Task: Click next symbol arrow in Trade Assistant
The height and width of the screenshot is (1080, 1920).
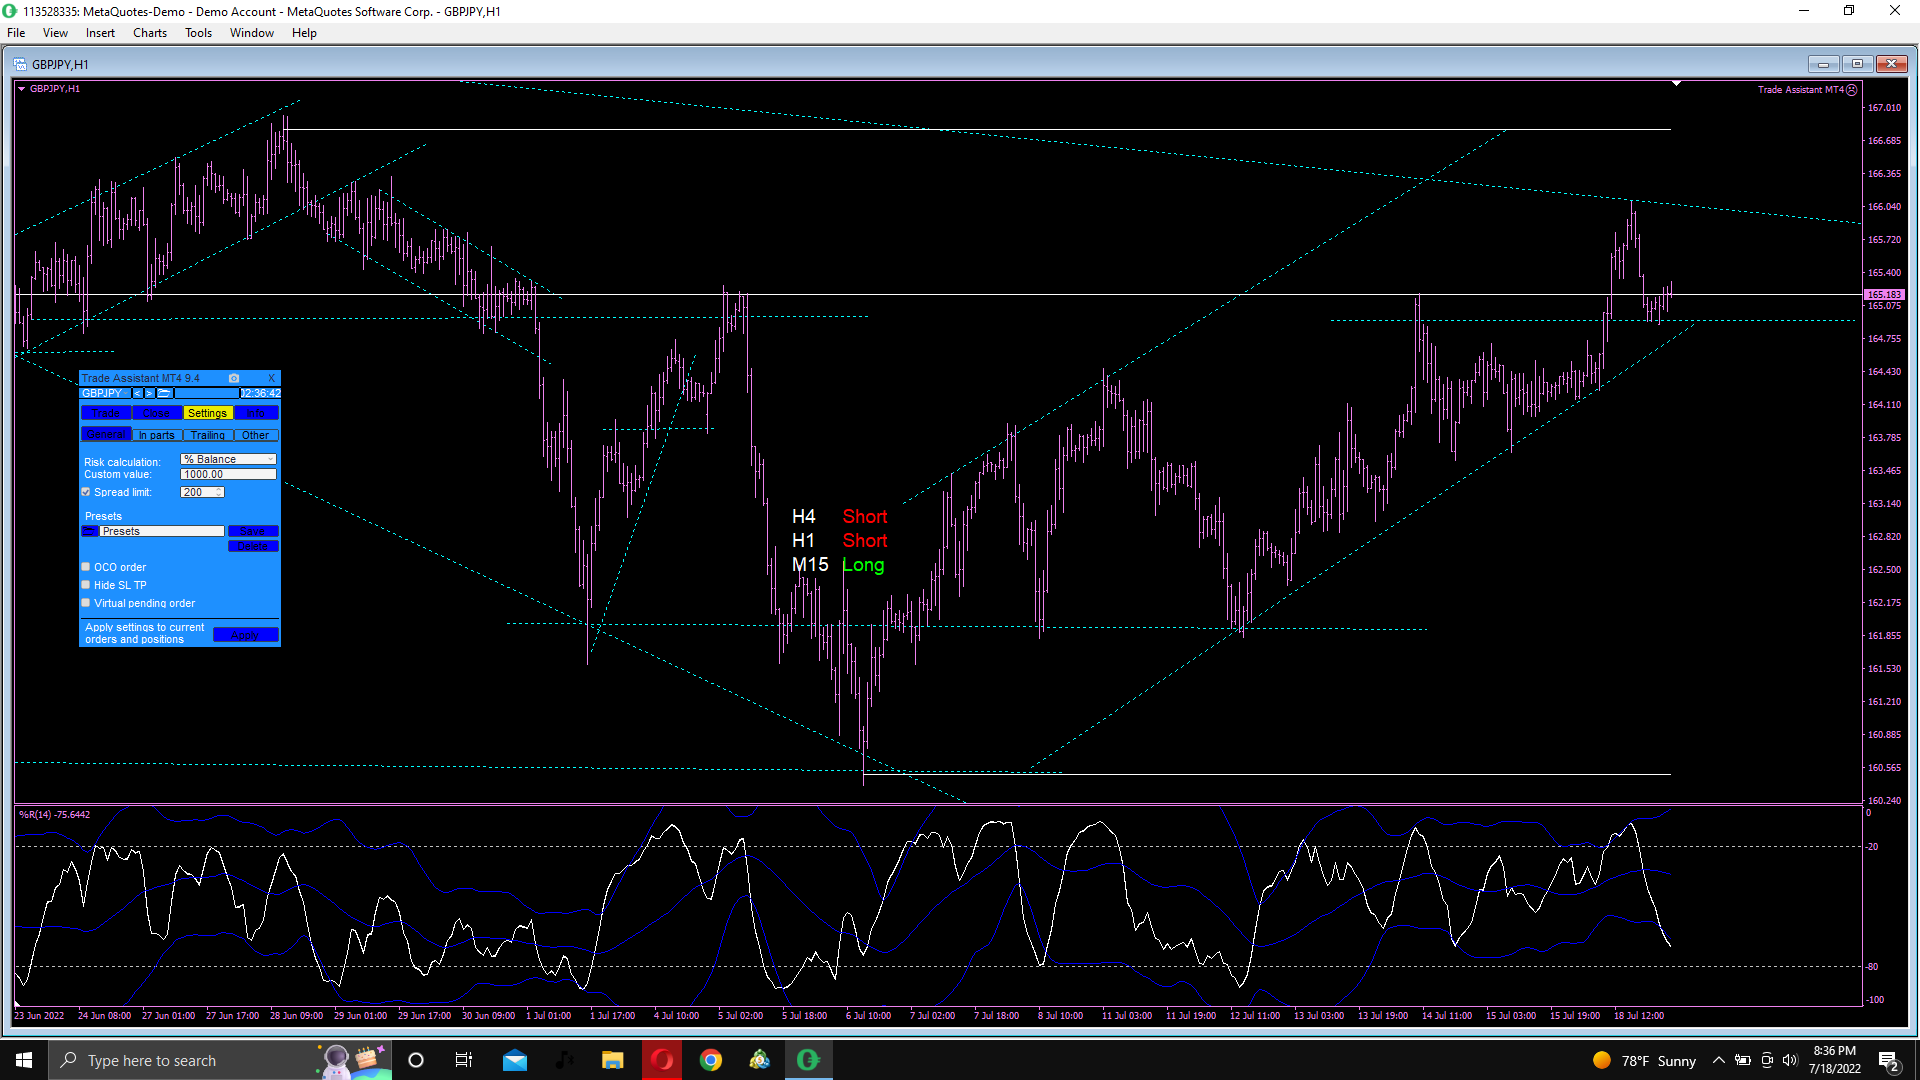Action: 150,393
